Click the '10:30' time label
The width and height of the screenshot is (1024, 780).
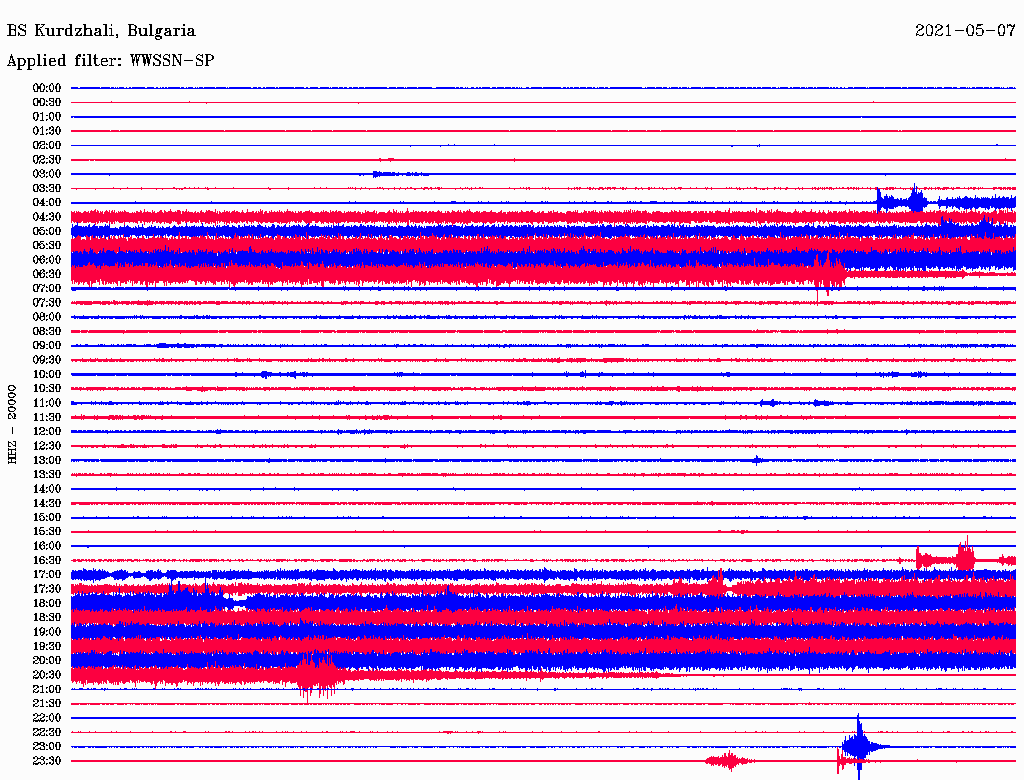pyautogui.click(x=47, y=389)
